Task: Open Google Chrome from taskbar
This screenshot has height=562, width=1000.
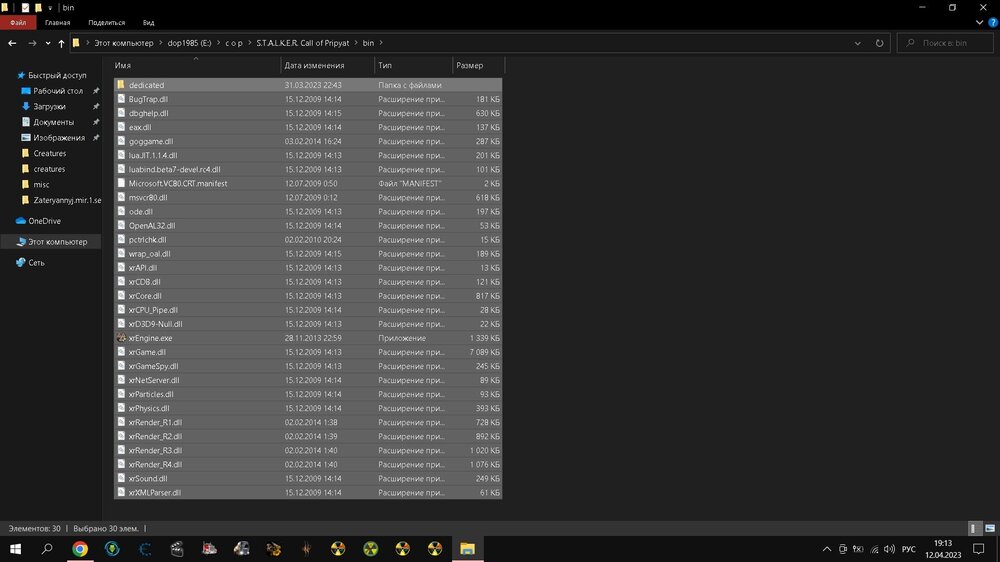Action: 80,549
